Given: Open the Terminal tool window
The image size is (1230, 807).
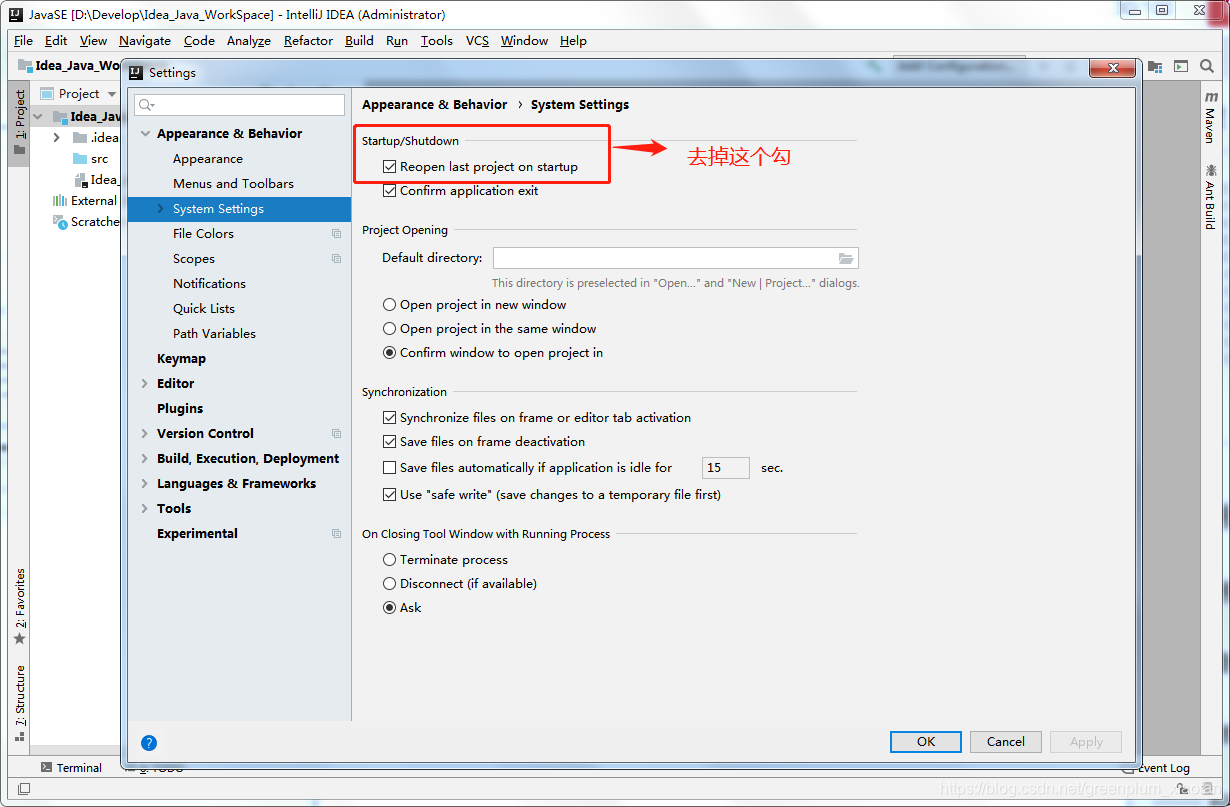Looking at the screenshot, I should pyautogui.click(x=71, y=768).
